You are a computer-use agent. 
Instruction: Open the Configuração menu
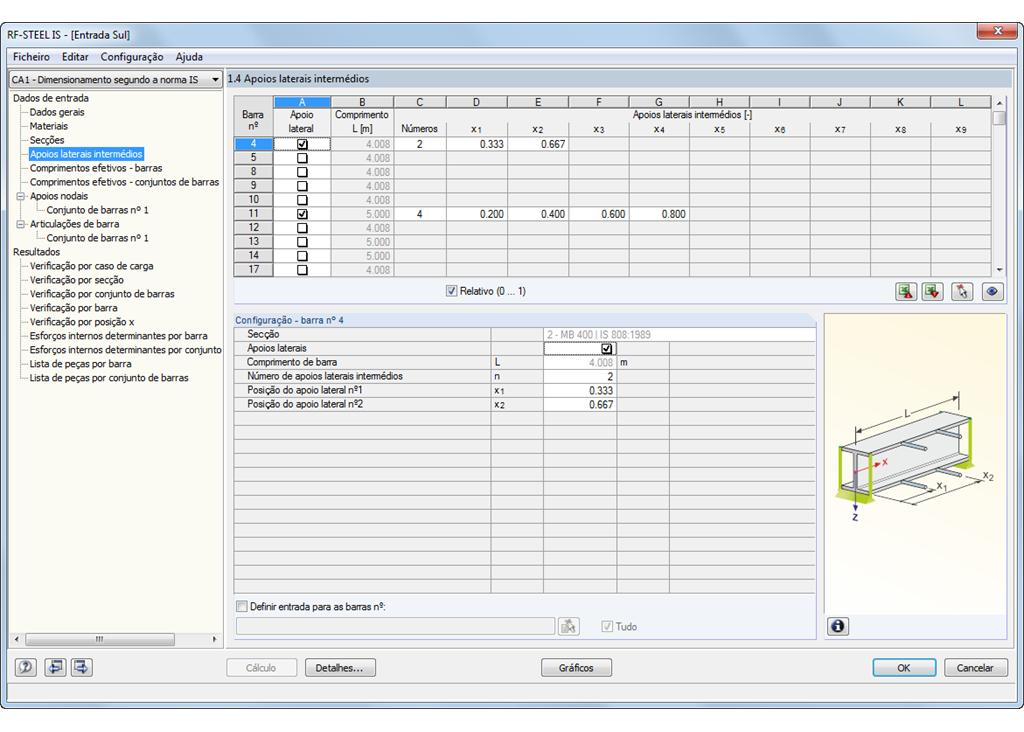(x=132, y=57)
